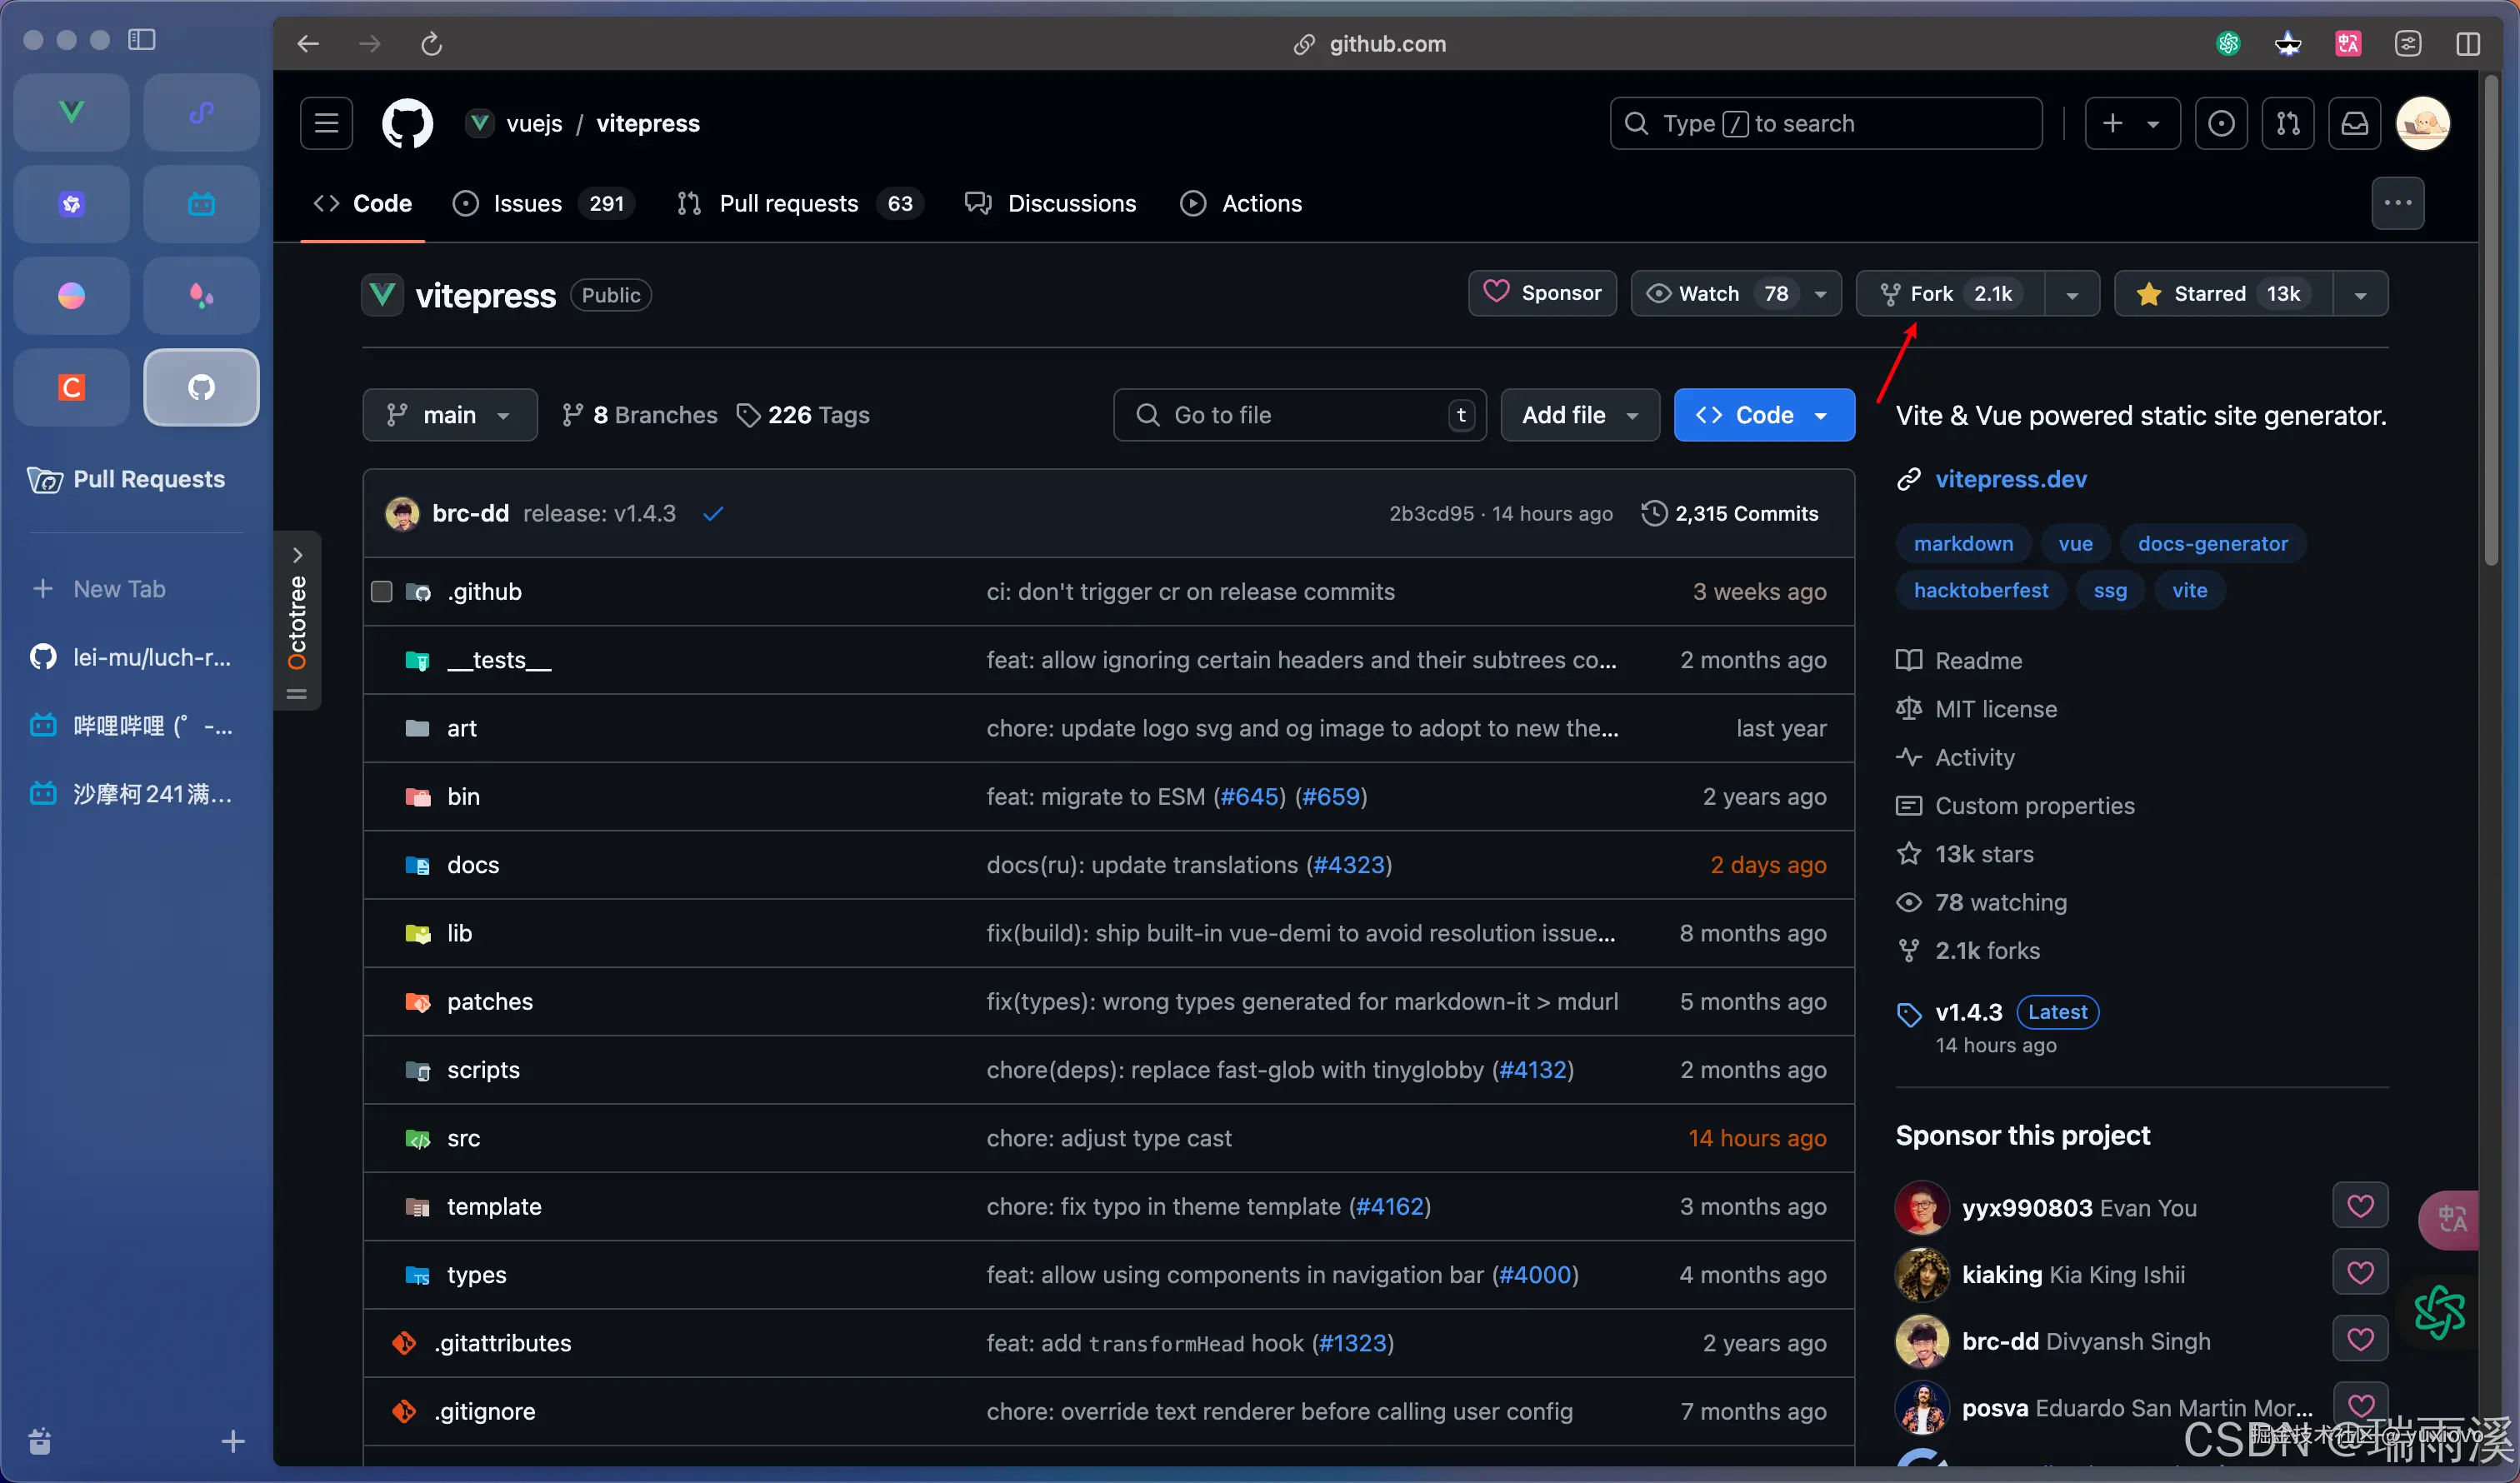Image resolution: width=2520 pixels, height=1483 pixels.
Task: Open the main branch dropdown
Action: click(x=449, y=415)
